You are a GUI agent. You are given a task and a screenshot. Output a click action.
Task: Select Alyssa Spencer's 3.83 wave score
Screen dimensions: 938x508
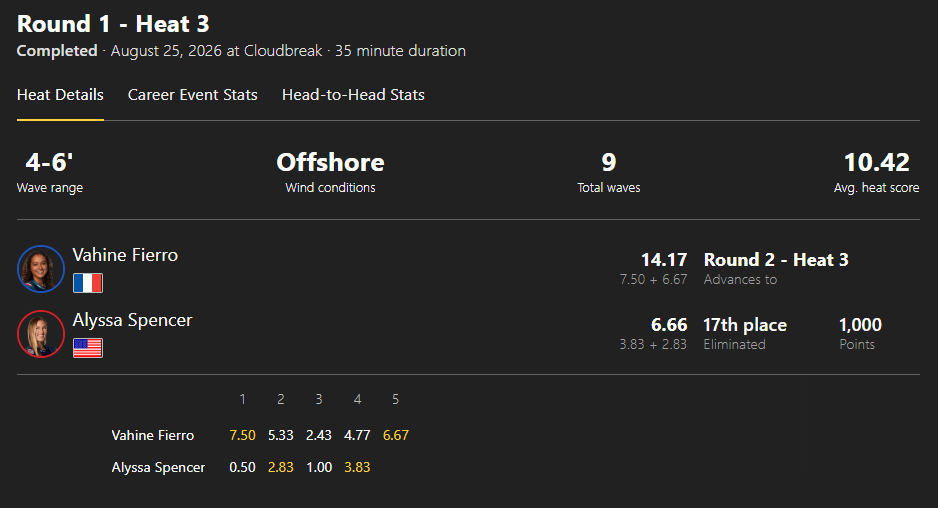[357, 467]
